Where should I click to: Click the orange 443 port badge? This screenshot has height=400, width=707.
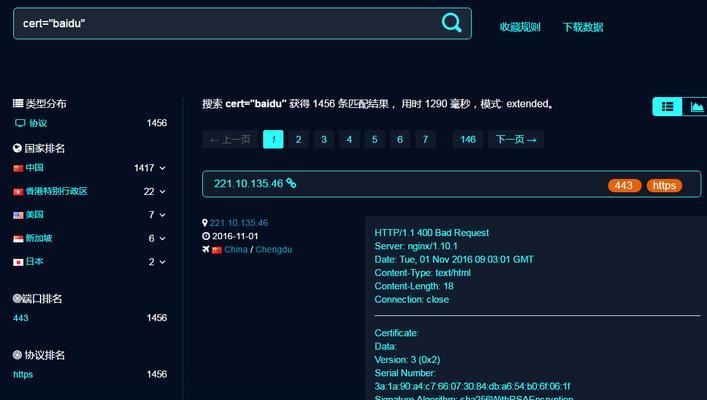624,185
